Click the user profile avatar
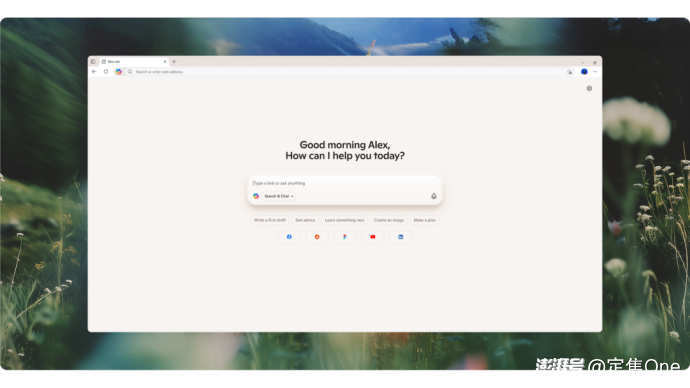The width and height of the screenshot is (690, 388). pos(584,72)
